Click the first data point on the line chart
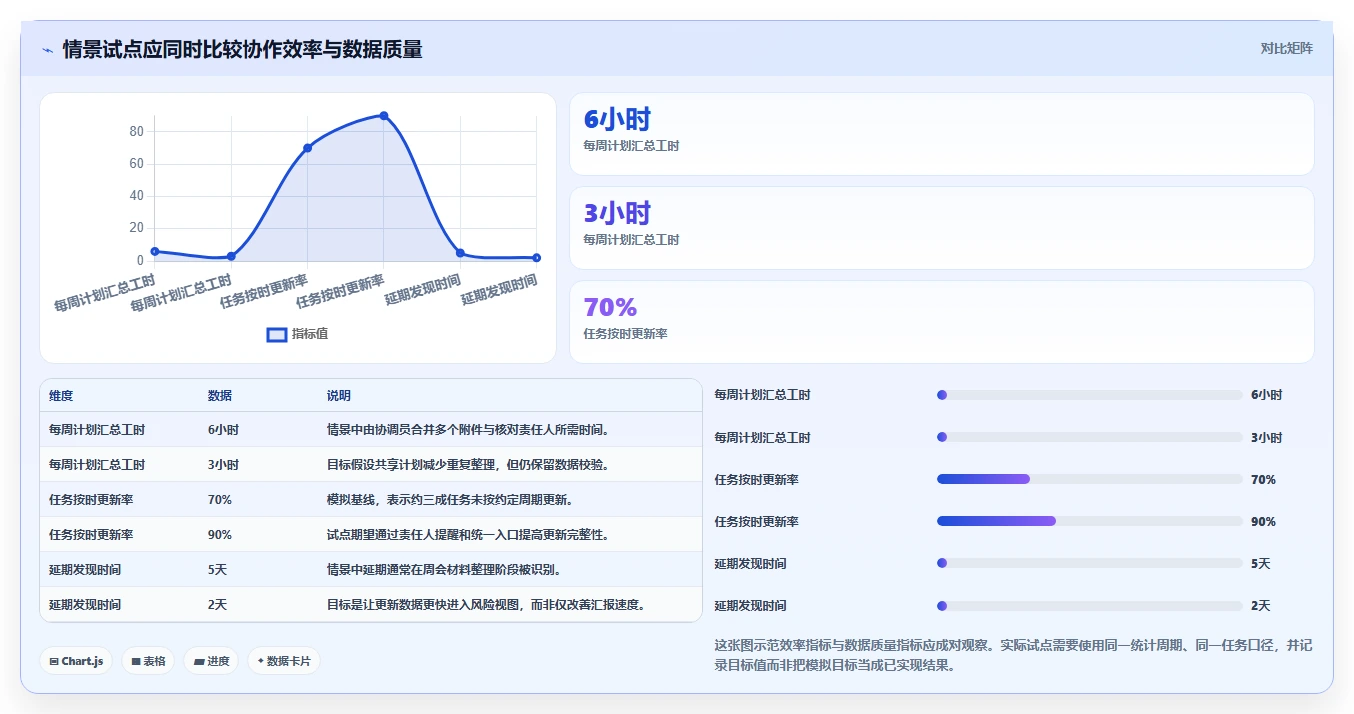This screenshot has width=1354, height=714. pyautogui.click(x=155, y=251)
